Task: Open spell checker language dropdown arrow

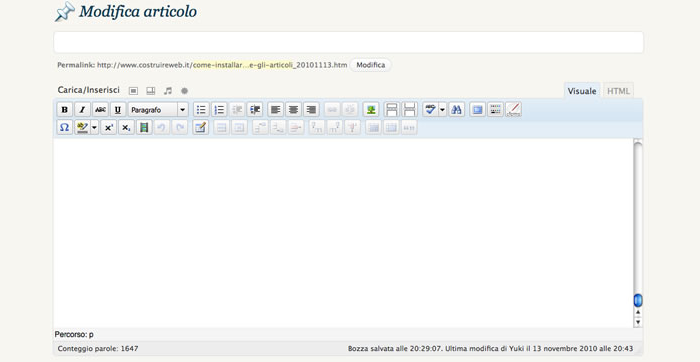Action: [x=442, y=109]
